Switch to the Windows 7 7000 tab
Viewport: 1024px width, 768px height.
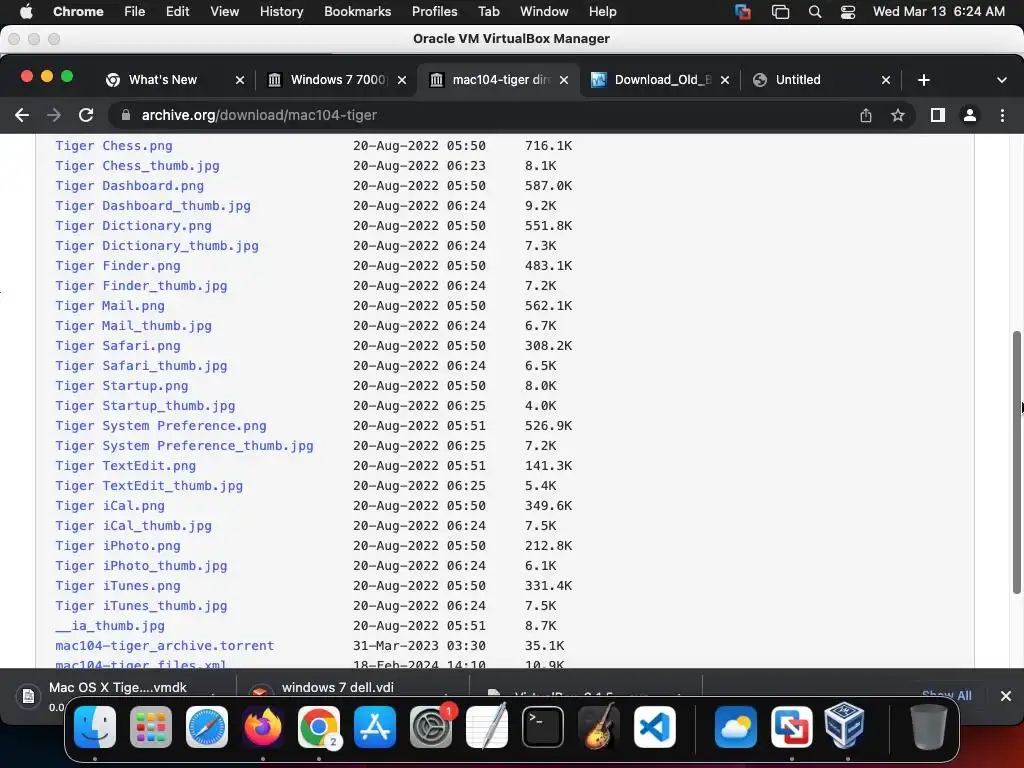(337, 80)
